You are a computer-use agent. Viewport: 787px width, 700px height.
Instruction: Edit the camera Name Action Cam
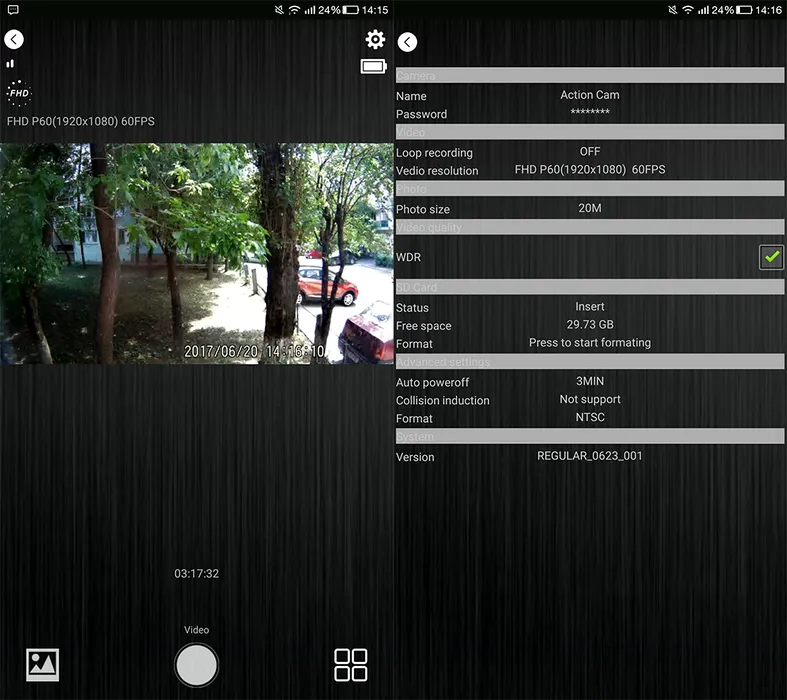[589, 96]
